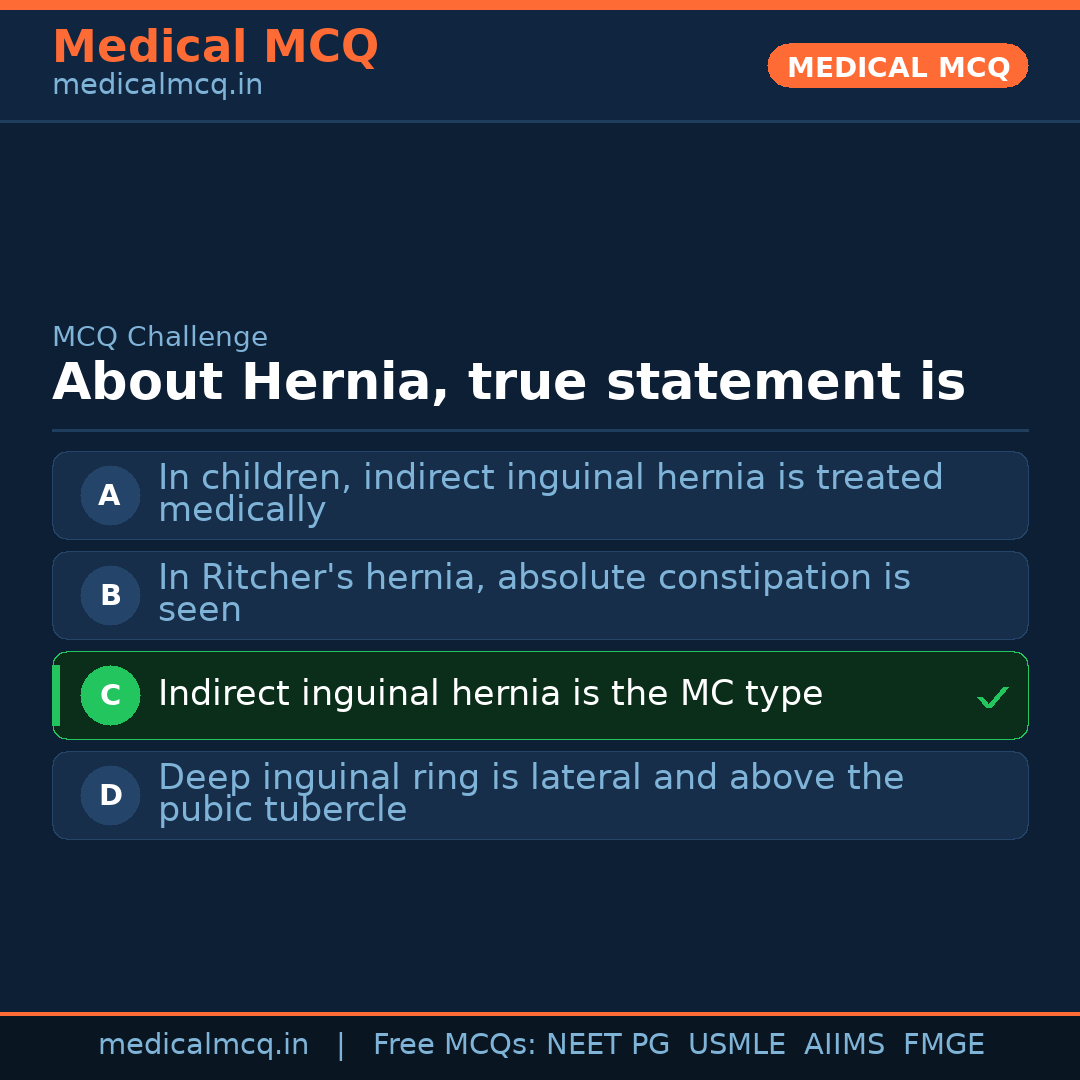Click the Medical MCQ header title

215,47
